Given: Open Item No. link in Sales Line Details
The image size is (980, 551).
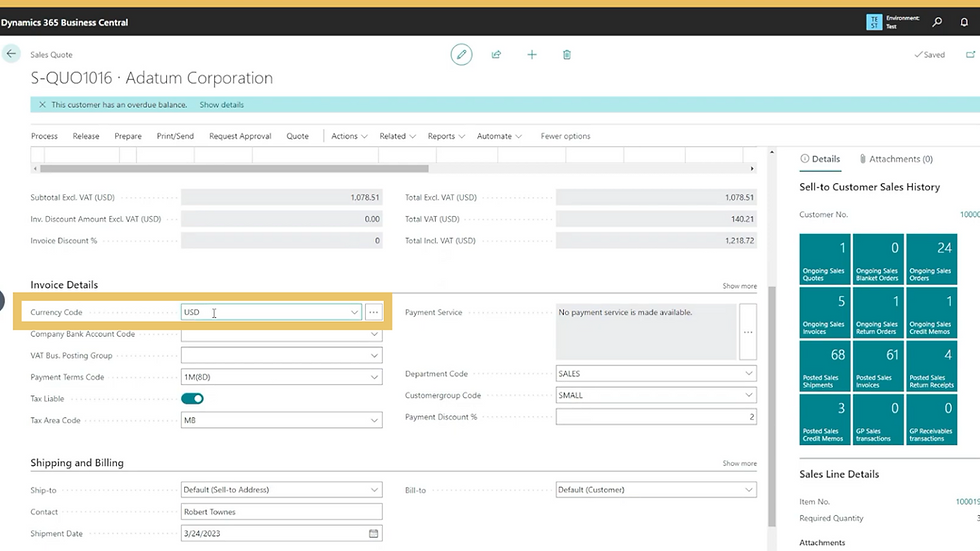Looking at the screenshot, I should tap(968, 502).
